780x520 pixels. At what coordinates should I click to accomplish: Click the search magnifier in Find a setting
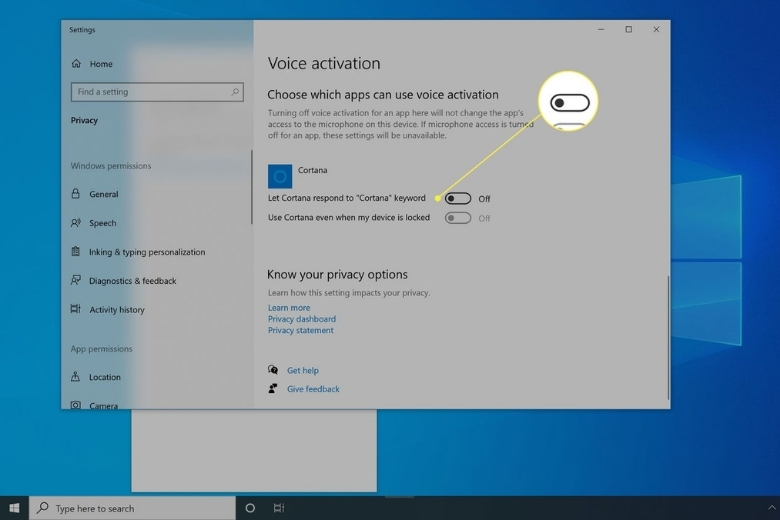tap(235, 92)
